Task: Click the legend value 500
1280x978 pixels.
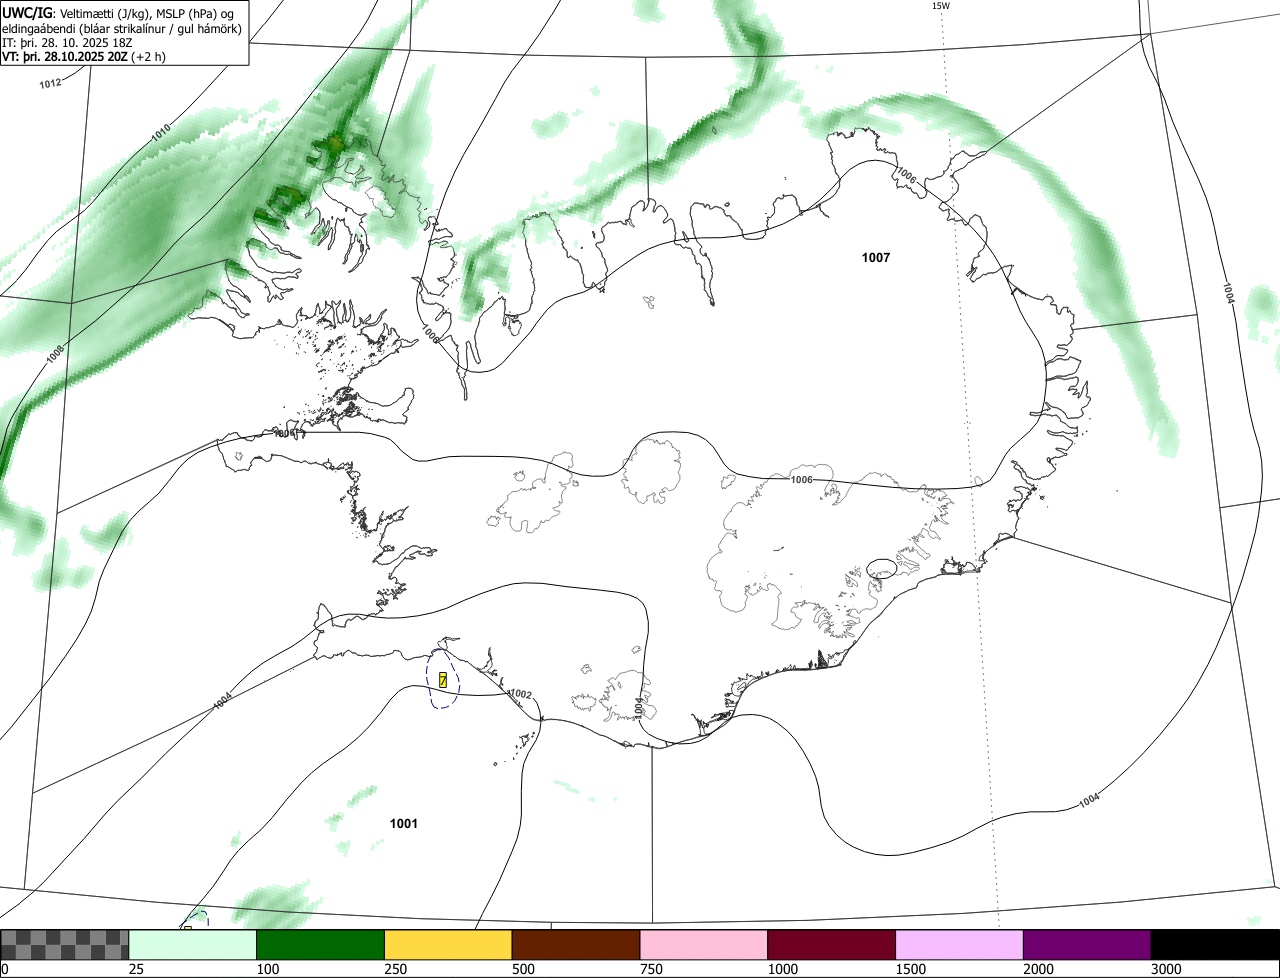Action: click(x=523, y=969)
